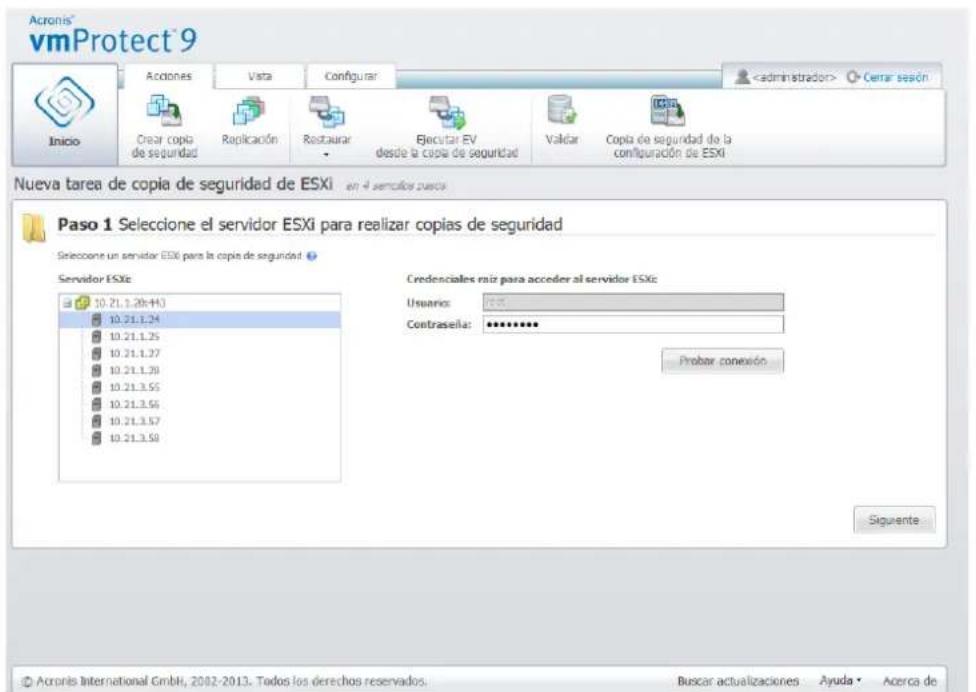Select server 10.21.1.25
The image size is (976, 692).
(134, 337)
